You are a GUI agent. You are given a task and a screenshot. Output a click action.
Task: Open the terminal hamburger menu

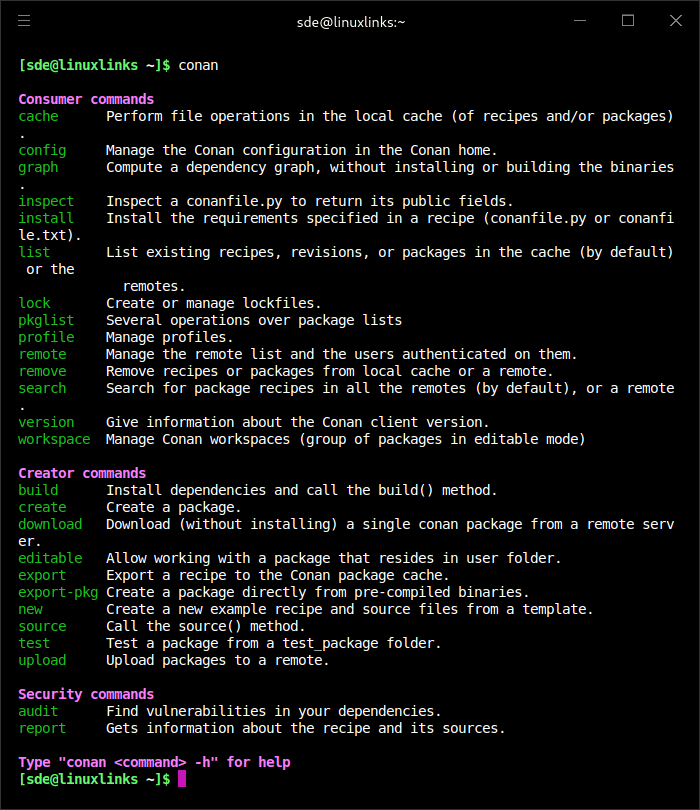(x=24, y=21)
